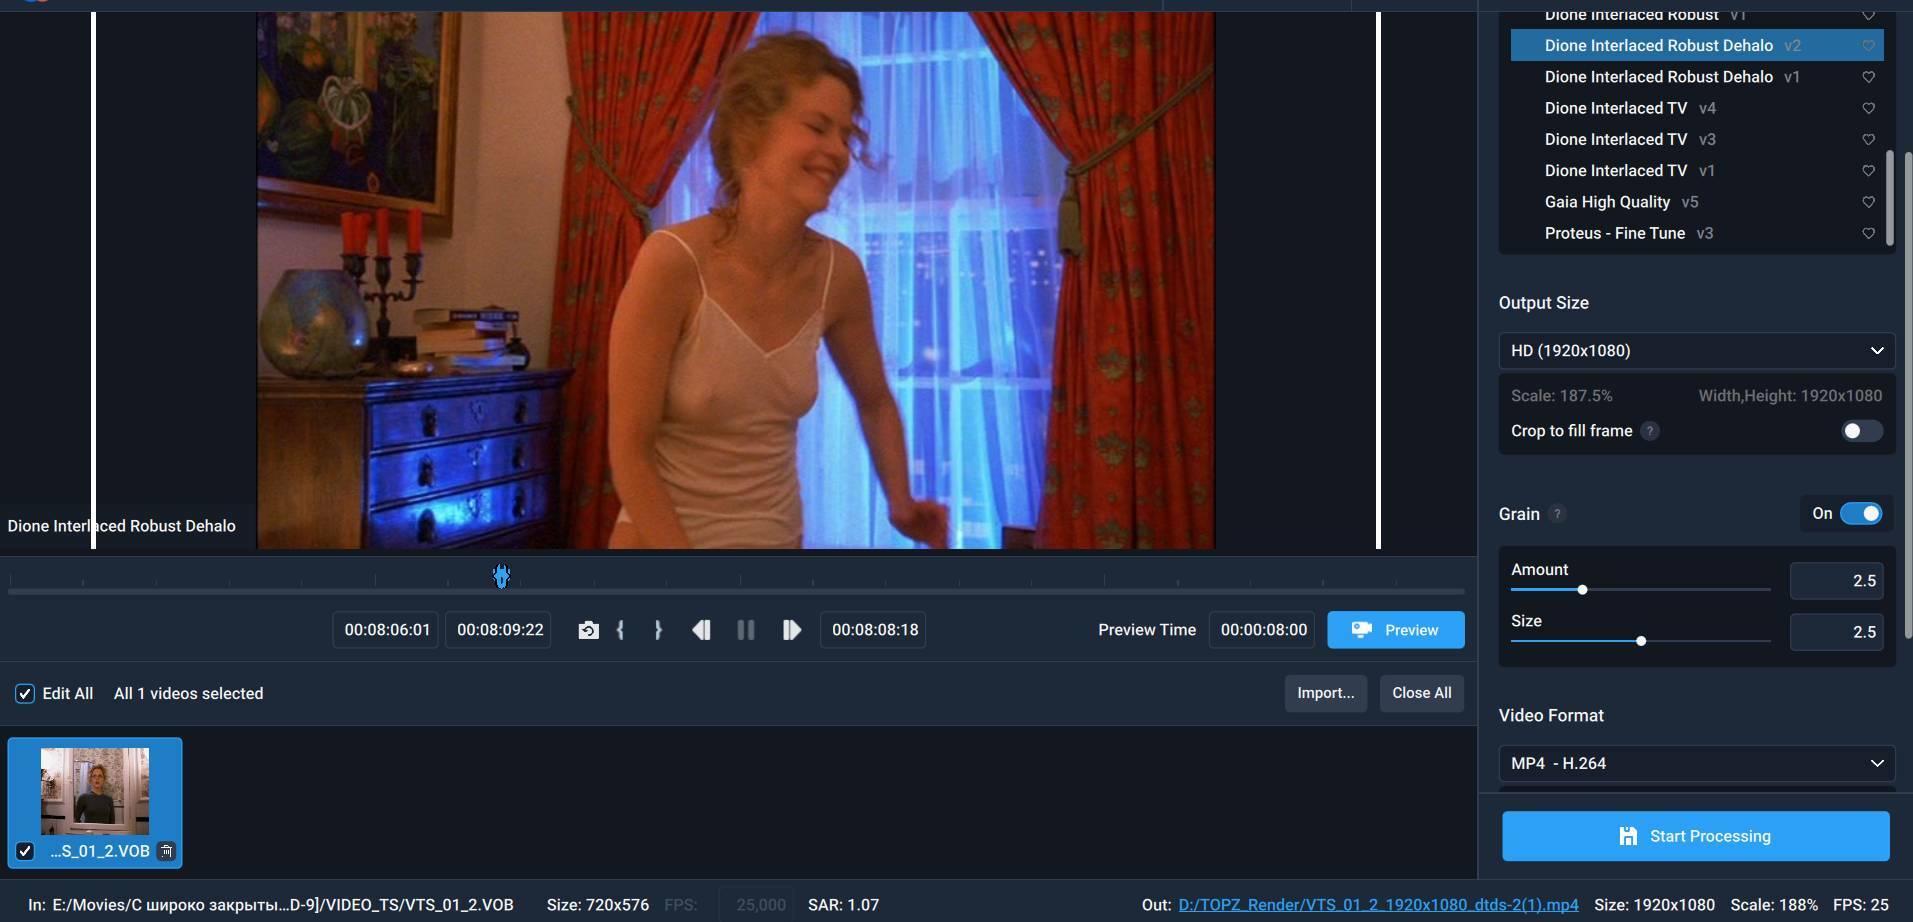Screen dimensions: 1913x922
Task: Favorite Dione Interlaced TV v4 heart
Action: [x=1868, y=108]
